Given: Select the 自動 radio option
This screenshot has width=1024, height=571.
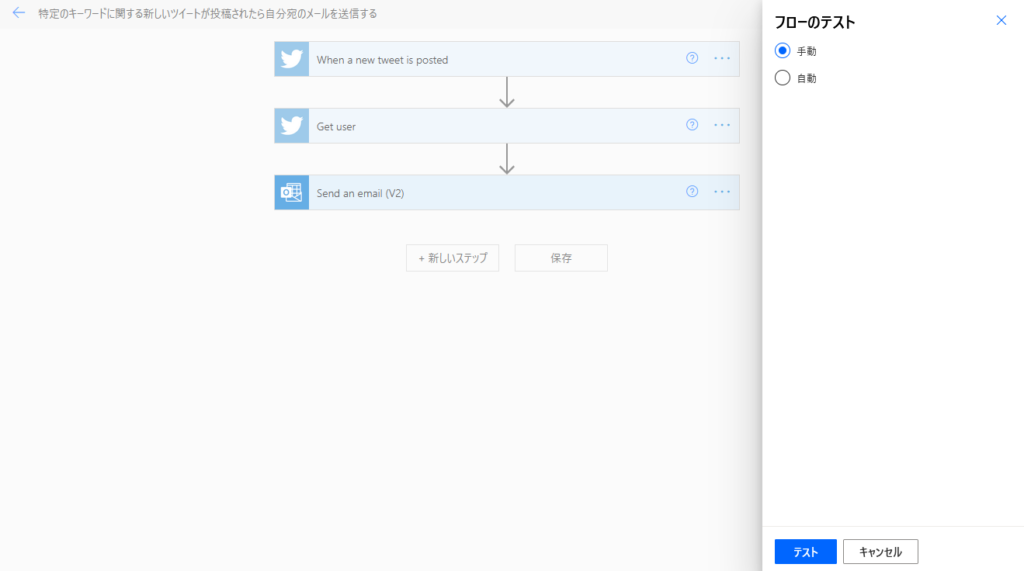Looking at the screenshot, I should tap(782, 78).
